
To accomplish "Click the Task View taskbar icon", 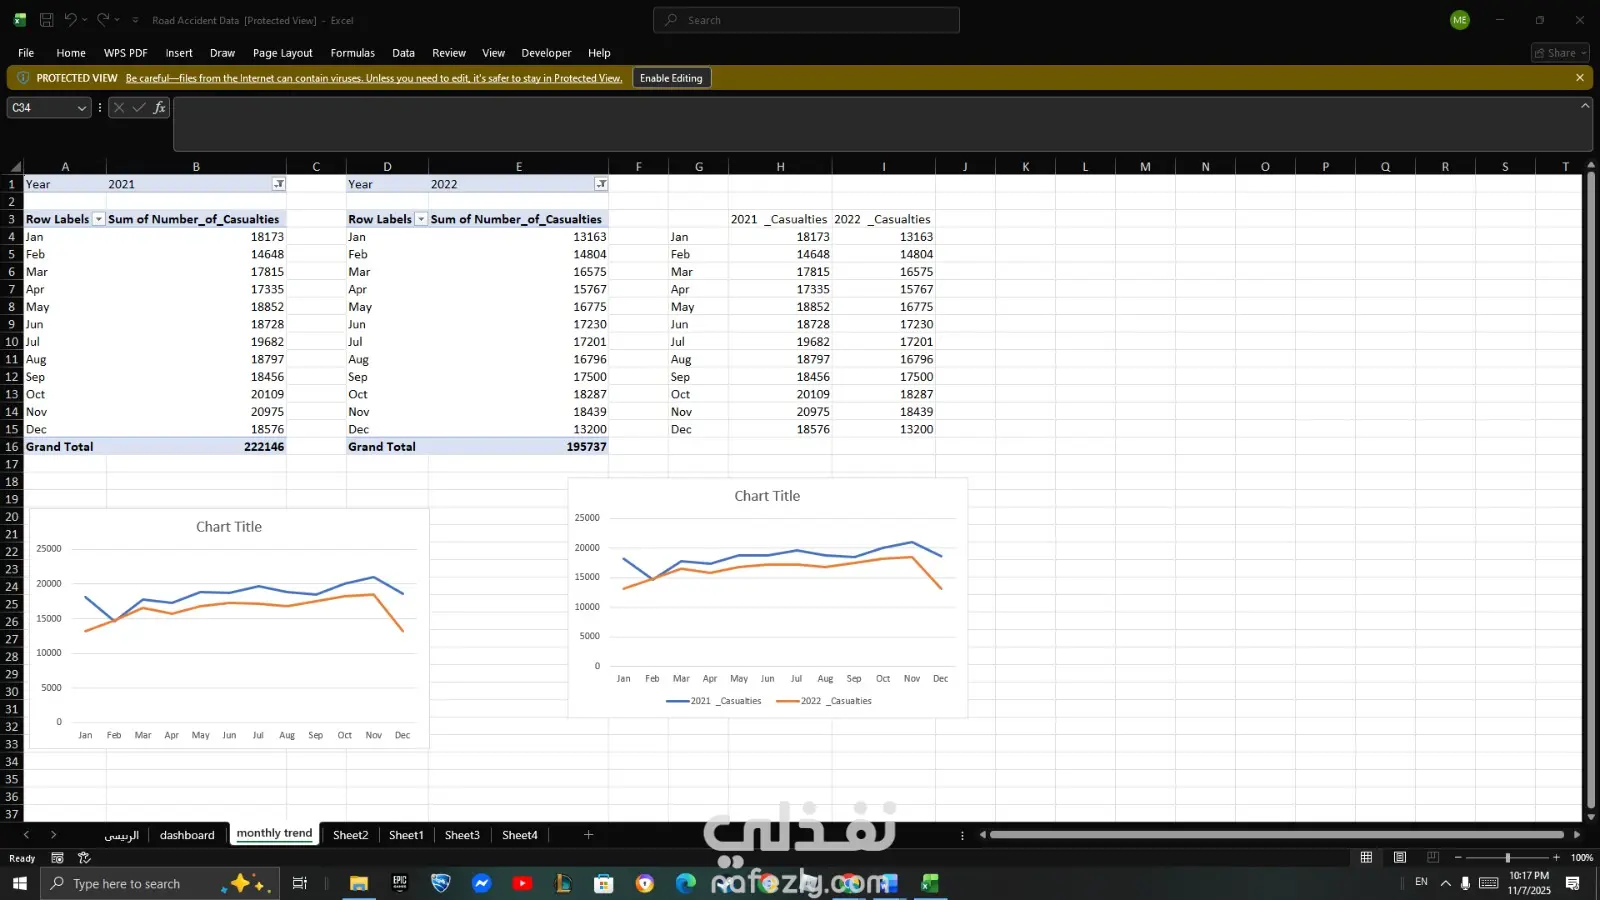I will [x=299, y=883].
